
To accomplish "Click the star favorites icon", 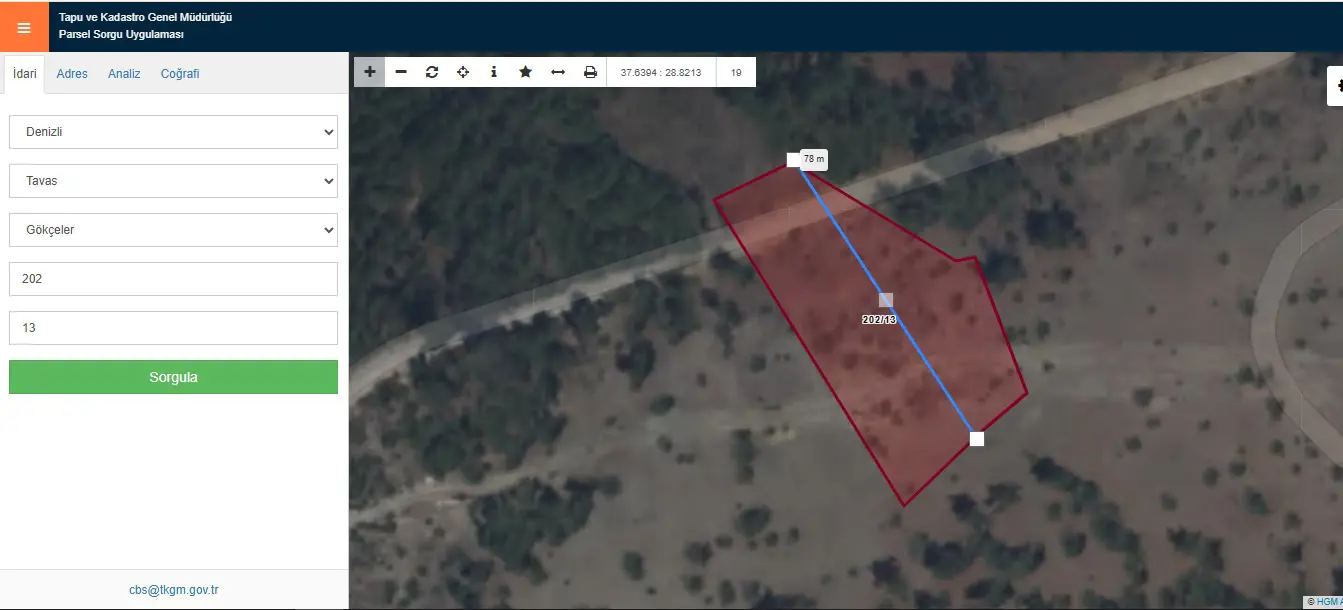I will (525, 72).
